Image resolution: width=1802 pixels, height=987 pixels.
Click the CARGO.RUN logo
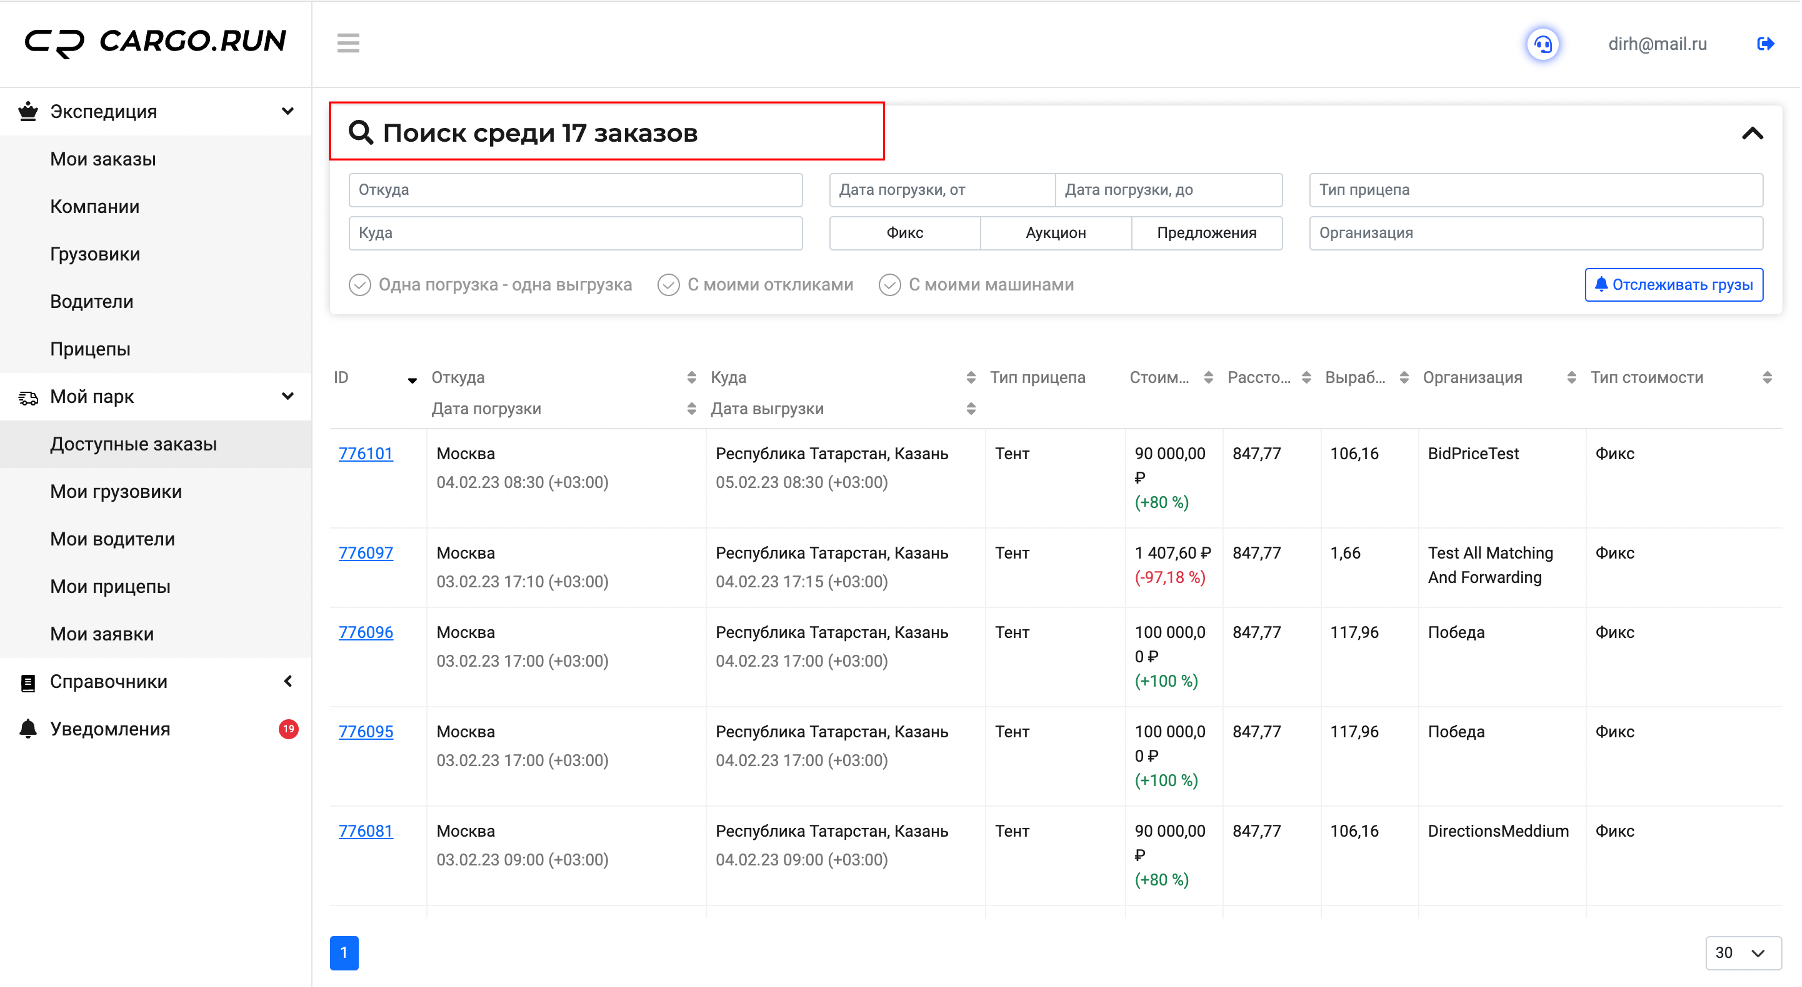(156, 42)
